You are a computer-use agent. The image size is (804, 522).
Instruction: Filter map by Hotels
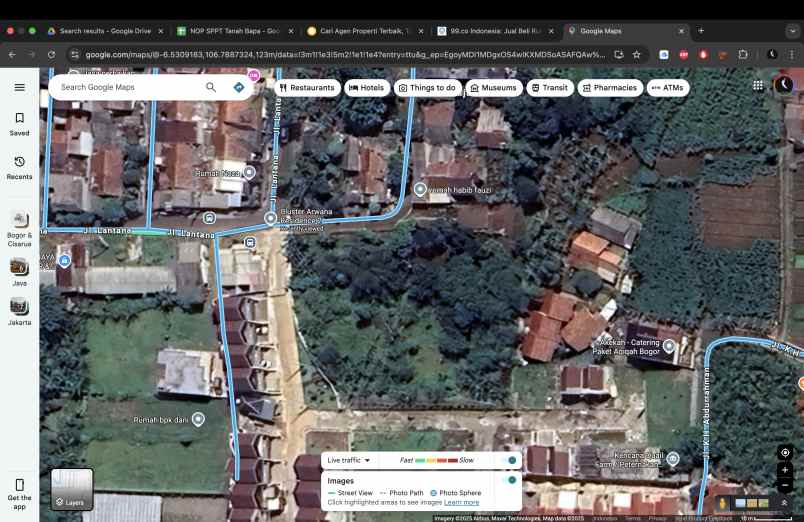tap(367, 88)
